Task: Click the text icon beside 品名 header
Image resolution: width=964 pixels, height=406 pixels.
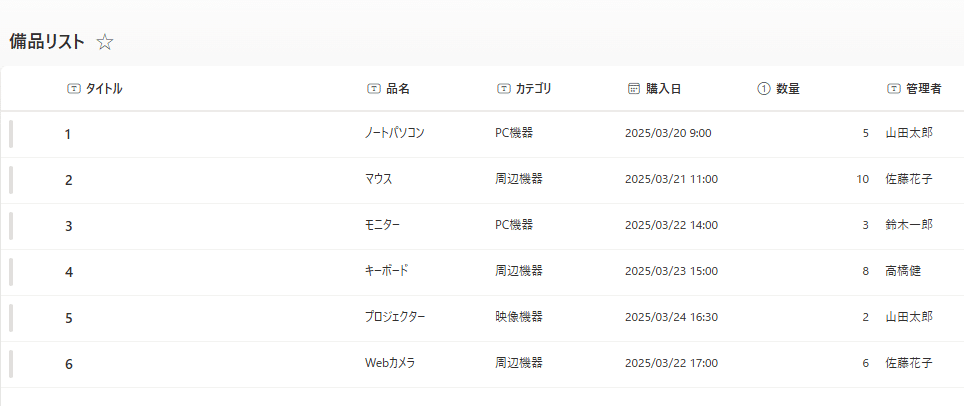Action: (374, 89)
